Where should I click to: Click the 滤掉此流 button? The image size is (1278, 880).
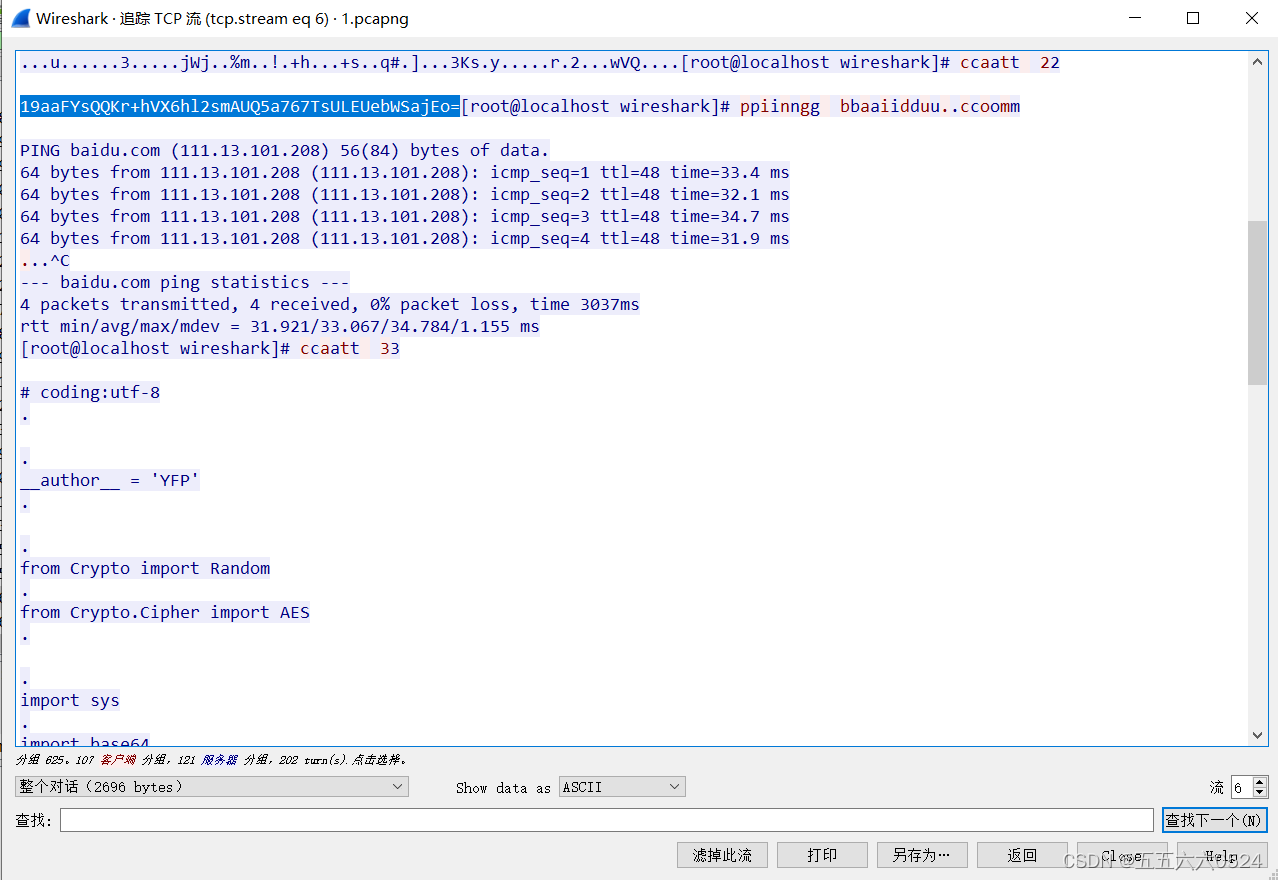722,855
